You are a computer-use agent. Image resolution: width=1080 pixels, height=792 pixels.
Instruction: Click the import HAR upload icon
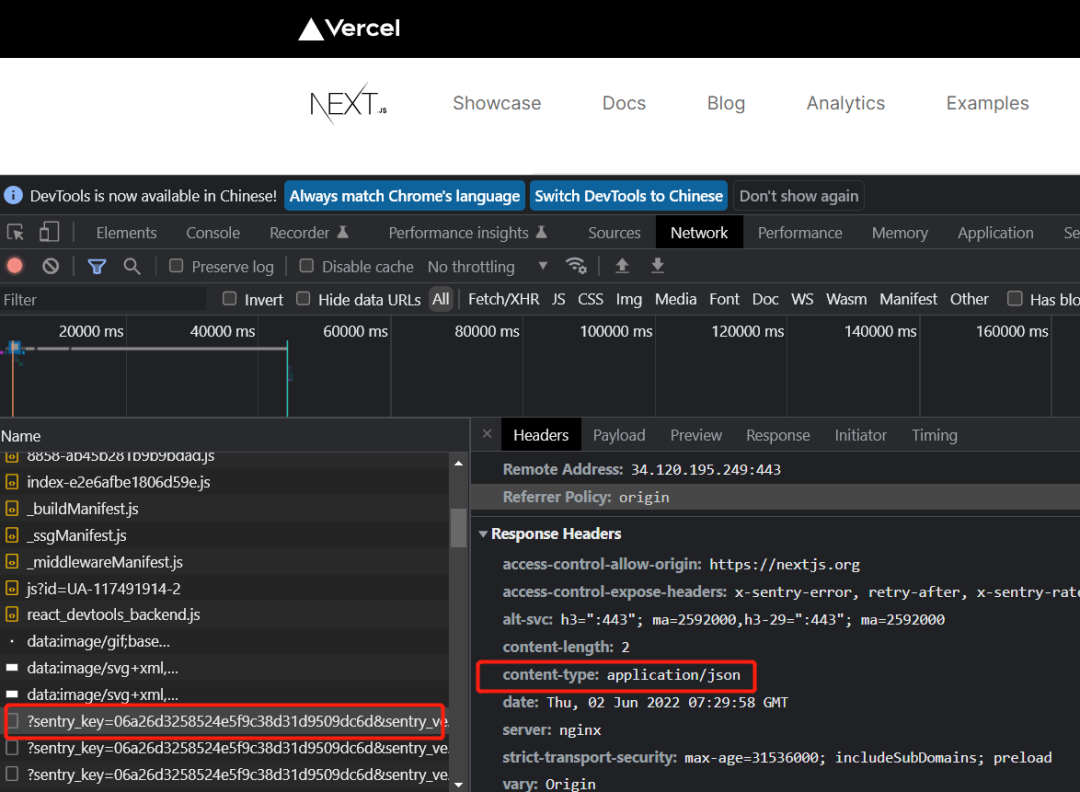point(622,265)
